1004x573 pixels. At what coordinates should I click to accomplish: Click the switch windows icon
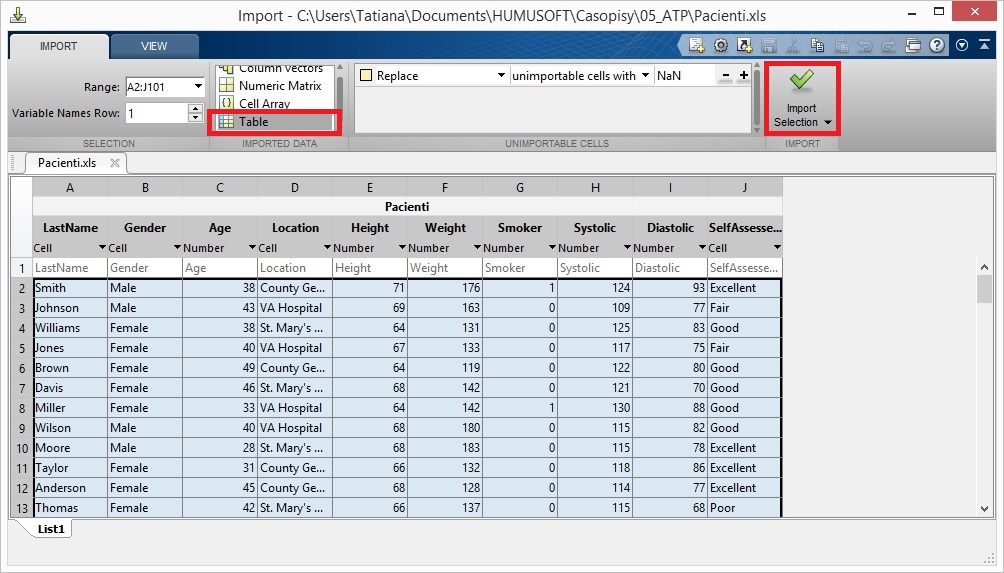(913, 45)
